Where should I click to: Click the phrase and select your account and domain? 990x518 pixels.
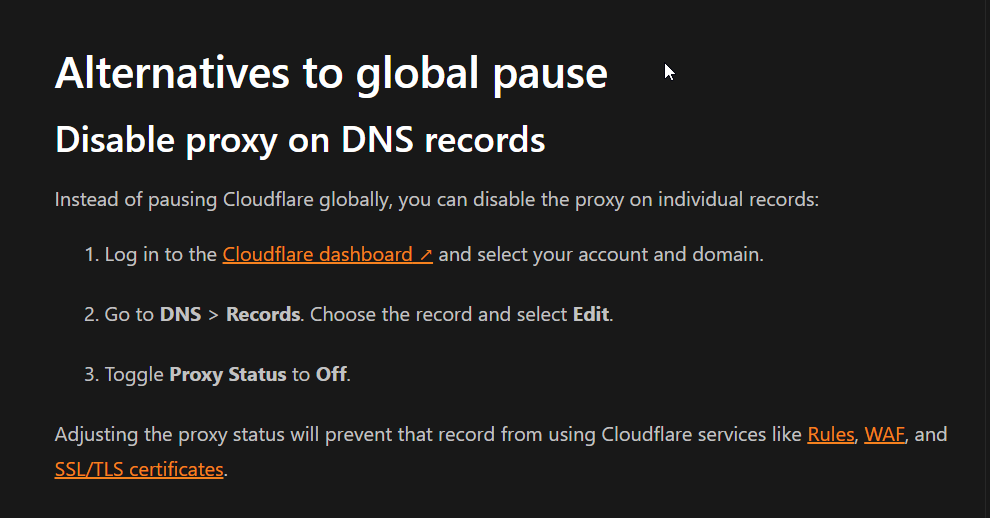coord(601,255)
